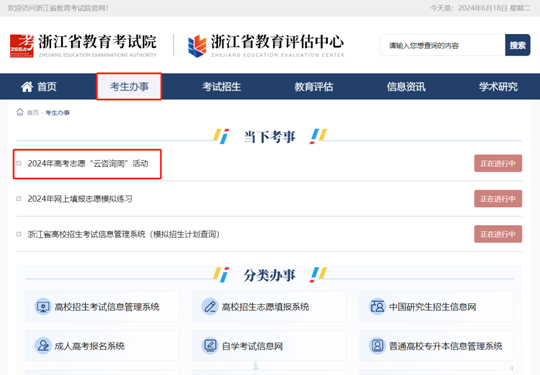Click the Zhejiang Education Examinations Authority logo
The height and width of the screenshot is (375, 540).
point(22,46)
